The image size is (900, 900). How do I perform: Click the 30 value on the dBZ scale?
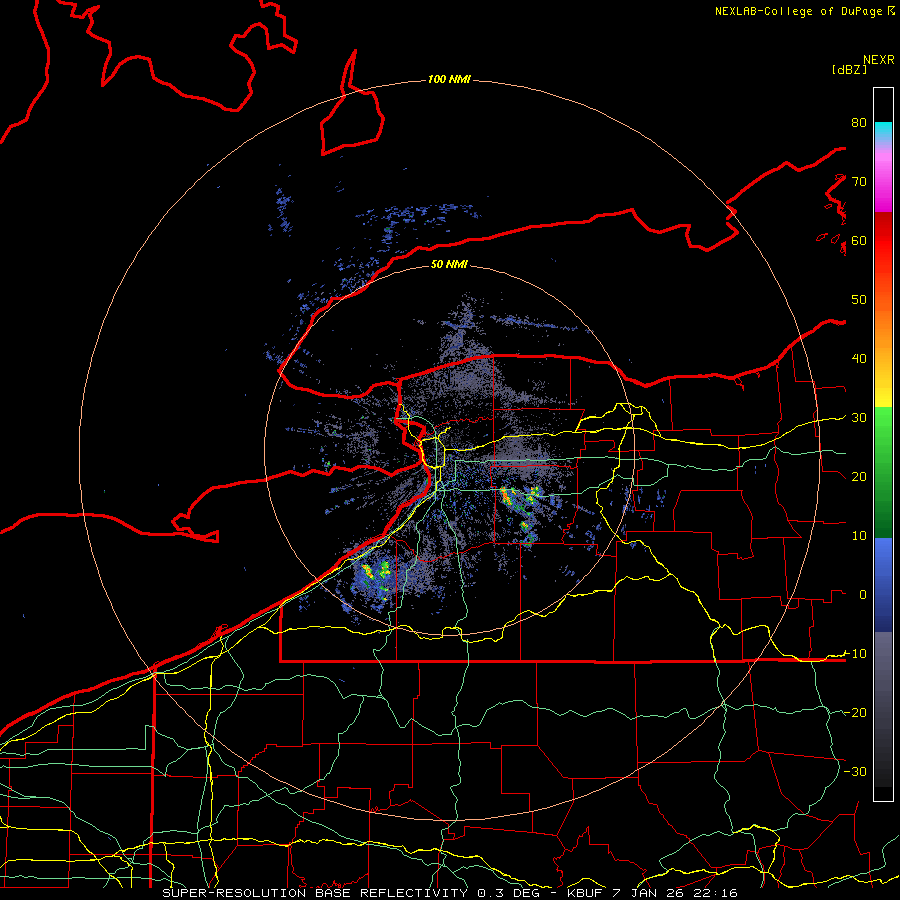pos(859,418)
